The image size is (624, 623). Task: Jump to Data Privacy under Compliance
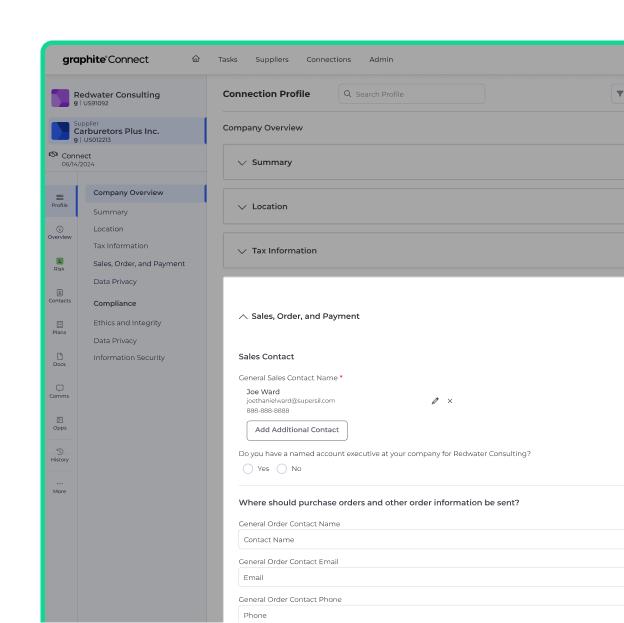point(115,341)
